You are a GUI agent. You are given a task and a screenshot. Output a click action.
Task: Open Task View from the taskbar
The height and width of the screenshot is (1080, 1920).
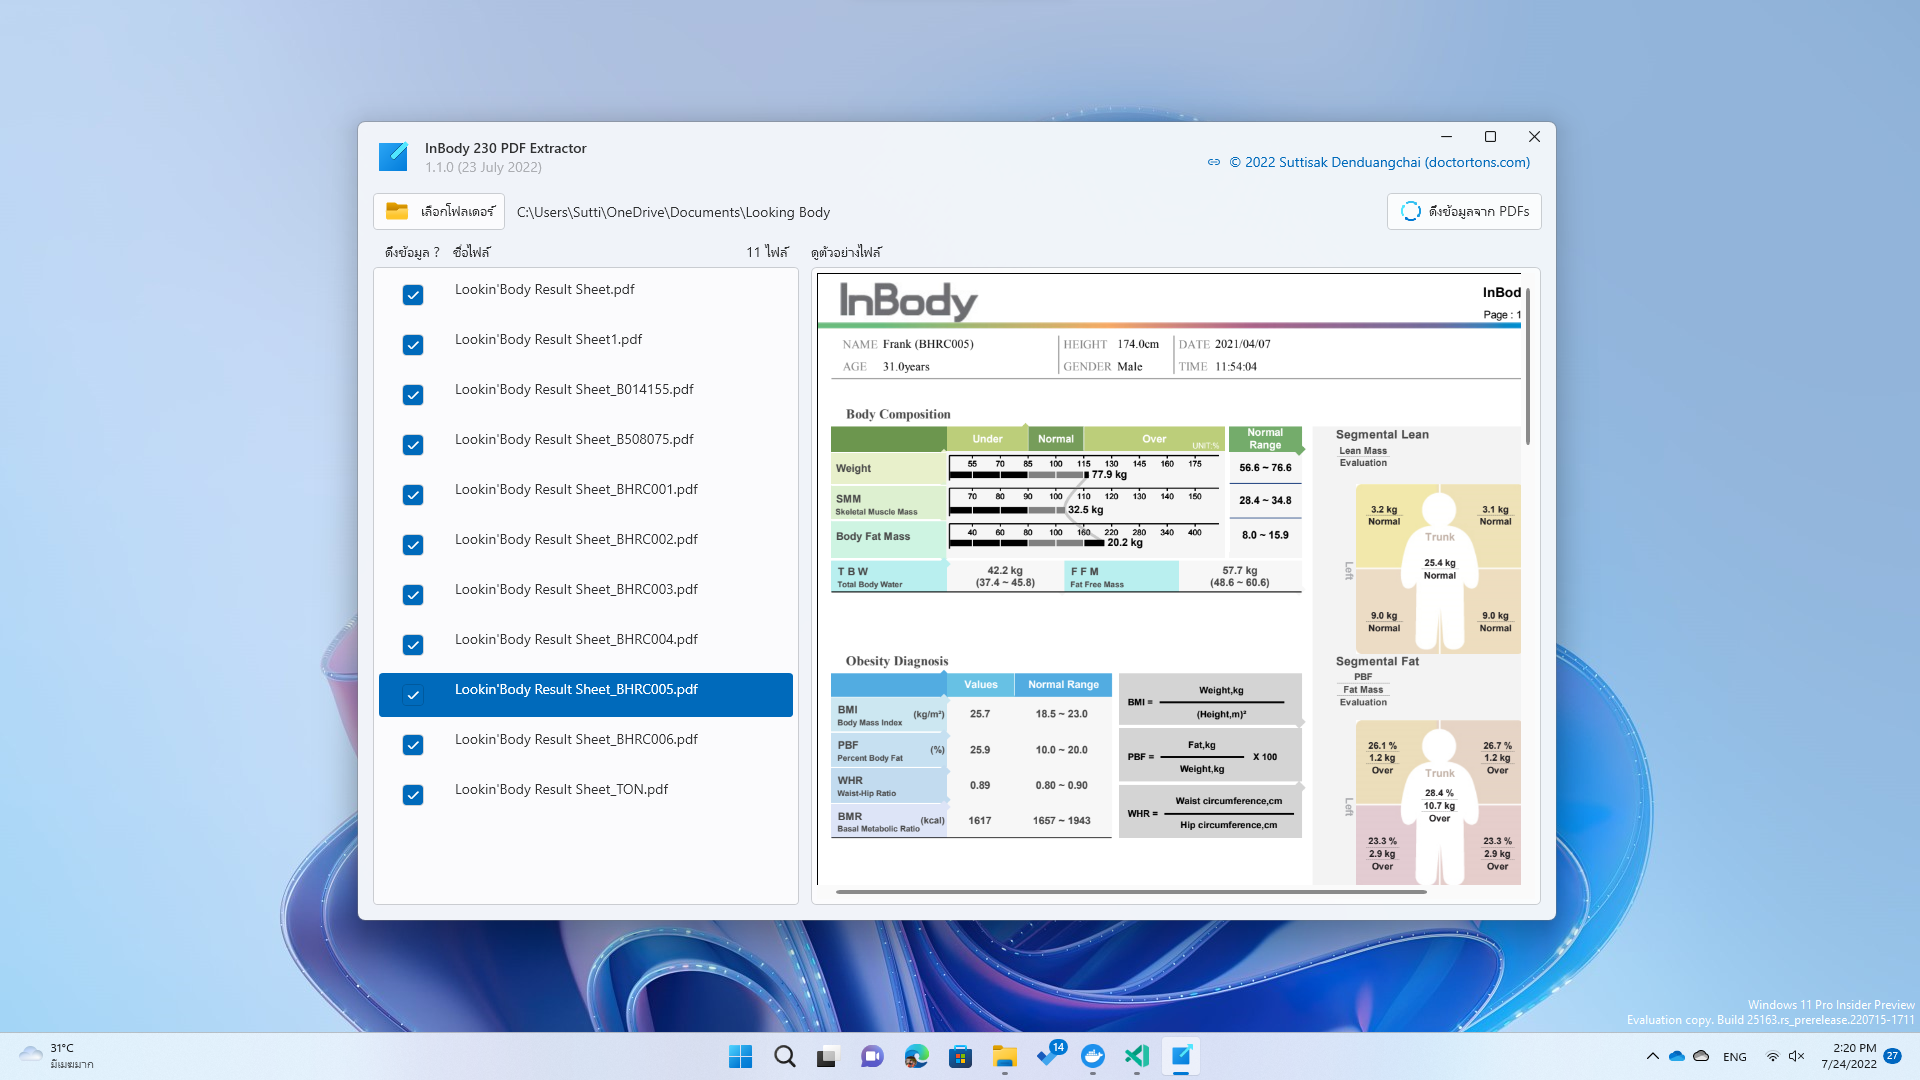point(828,1056)
